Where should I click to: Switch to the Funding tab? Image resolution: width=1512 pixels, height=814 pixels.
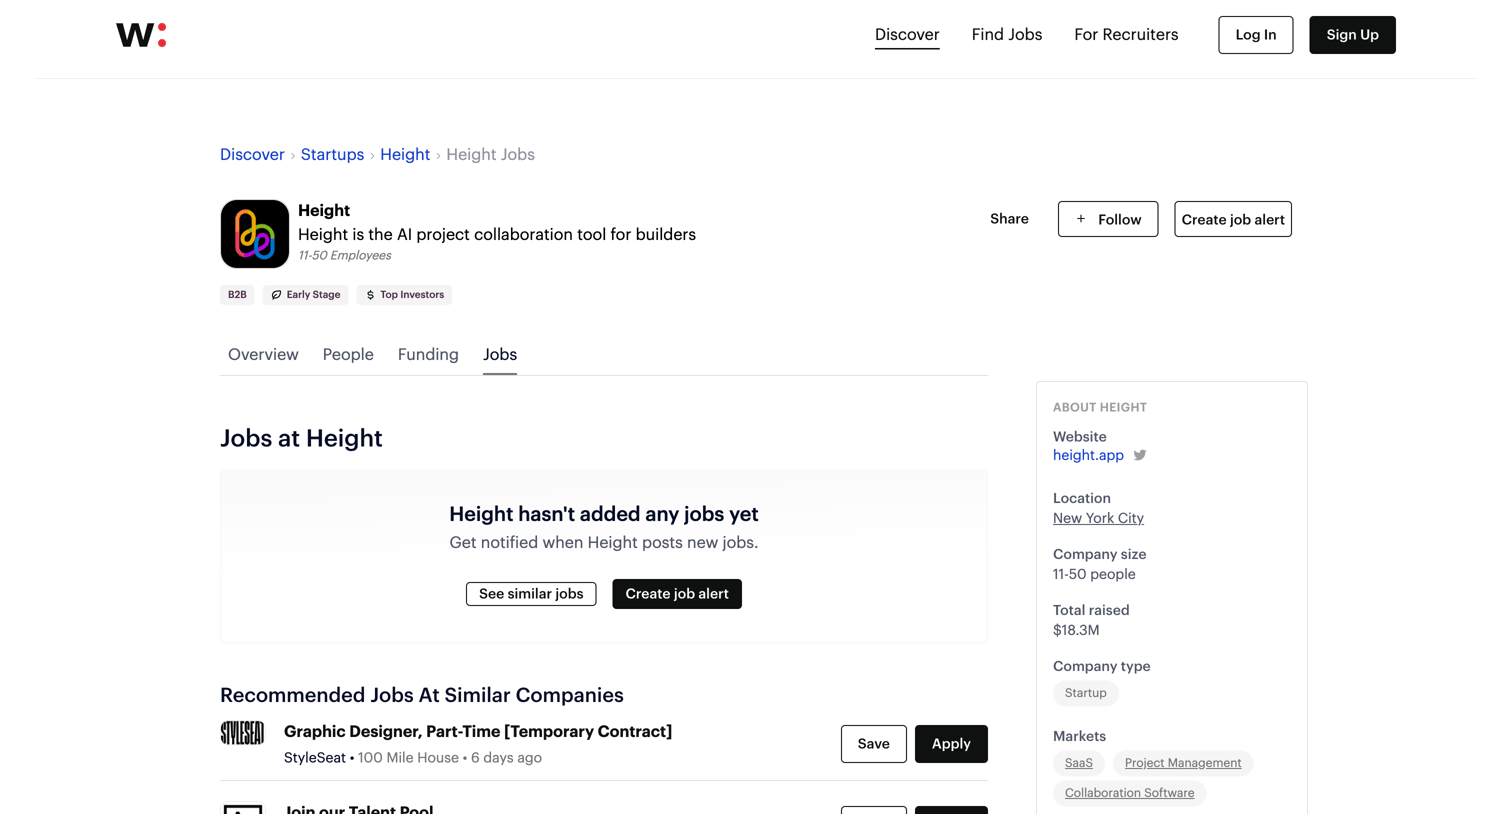tap(428, 355)
